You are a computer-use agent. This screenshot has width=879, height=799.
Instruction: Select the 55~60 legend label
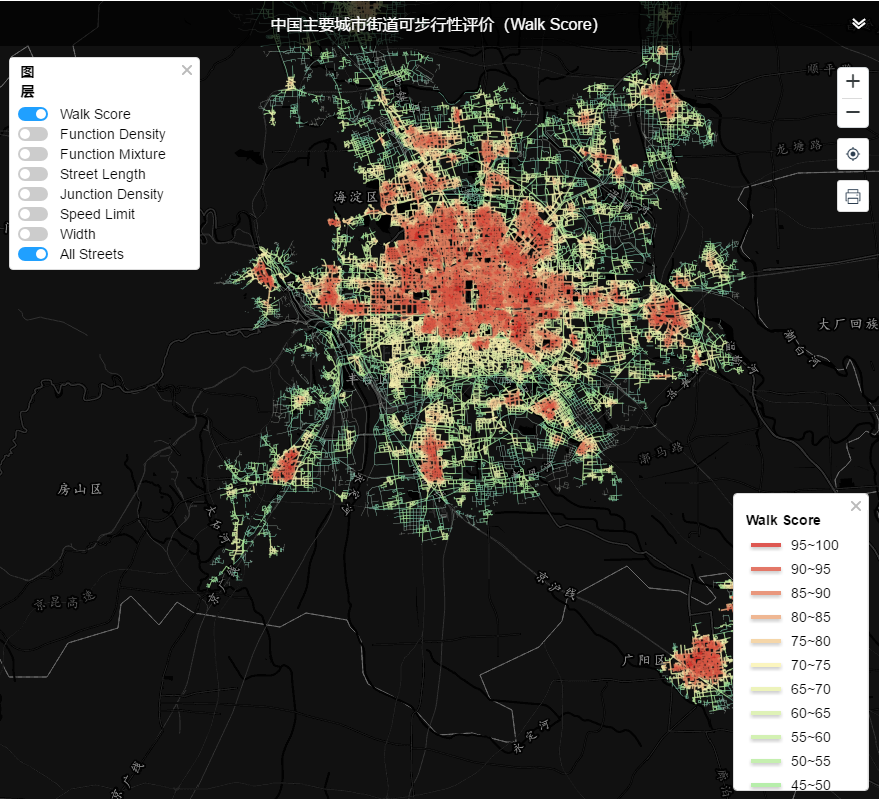(810, 737)
